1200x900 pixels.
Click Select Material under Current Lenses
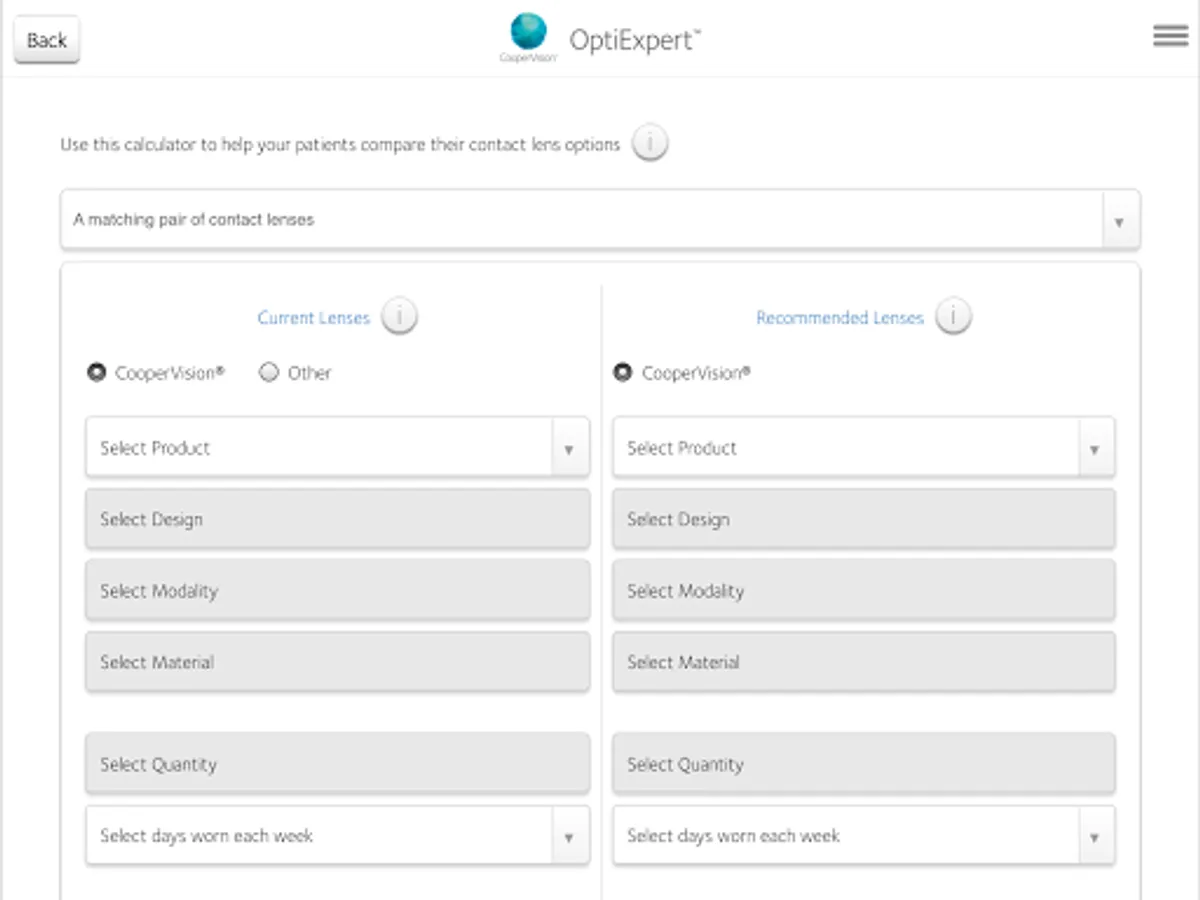337,662
